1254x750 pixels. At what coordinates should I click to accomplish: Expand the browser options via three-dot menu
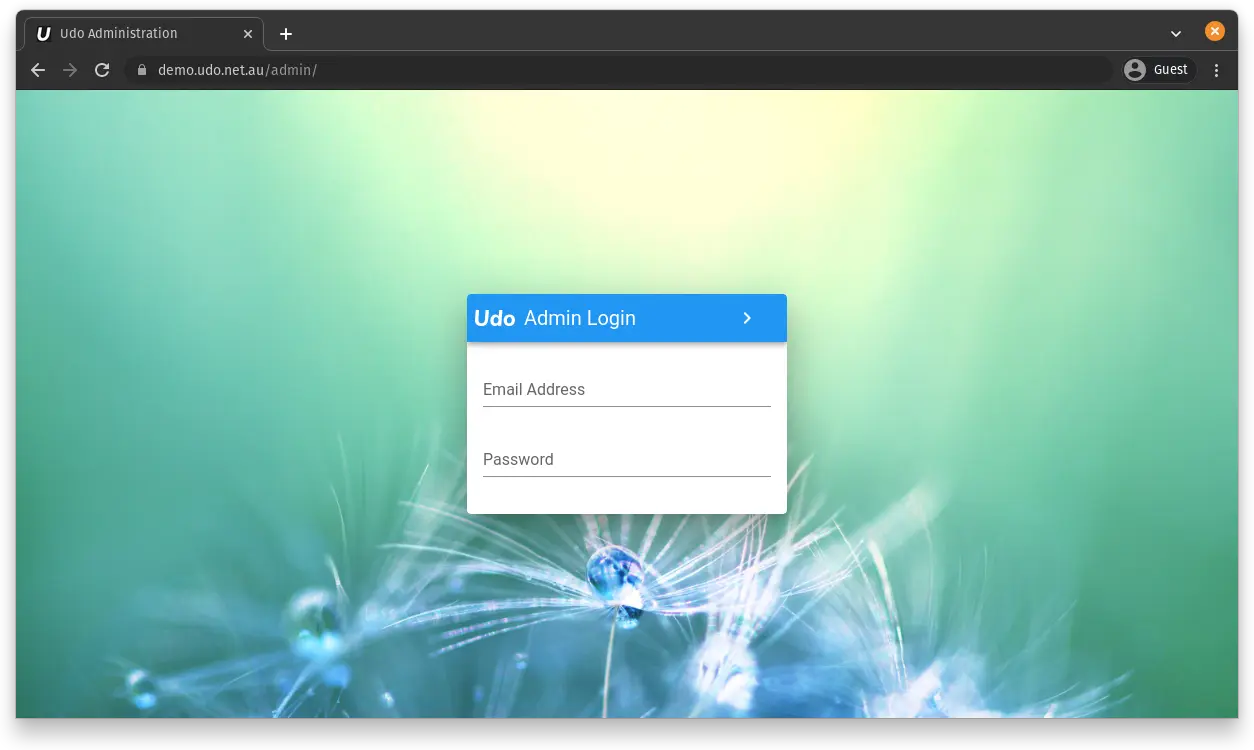point(1216,70)
